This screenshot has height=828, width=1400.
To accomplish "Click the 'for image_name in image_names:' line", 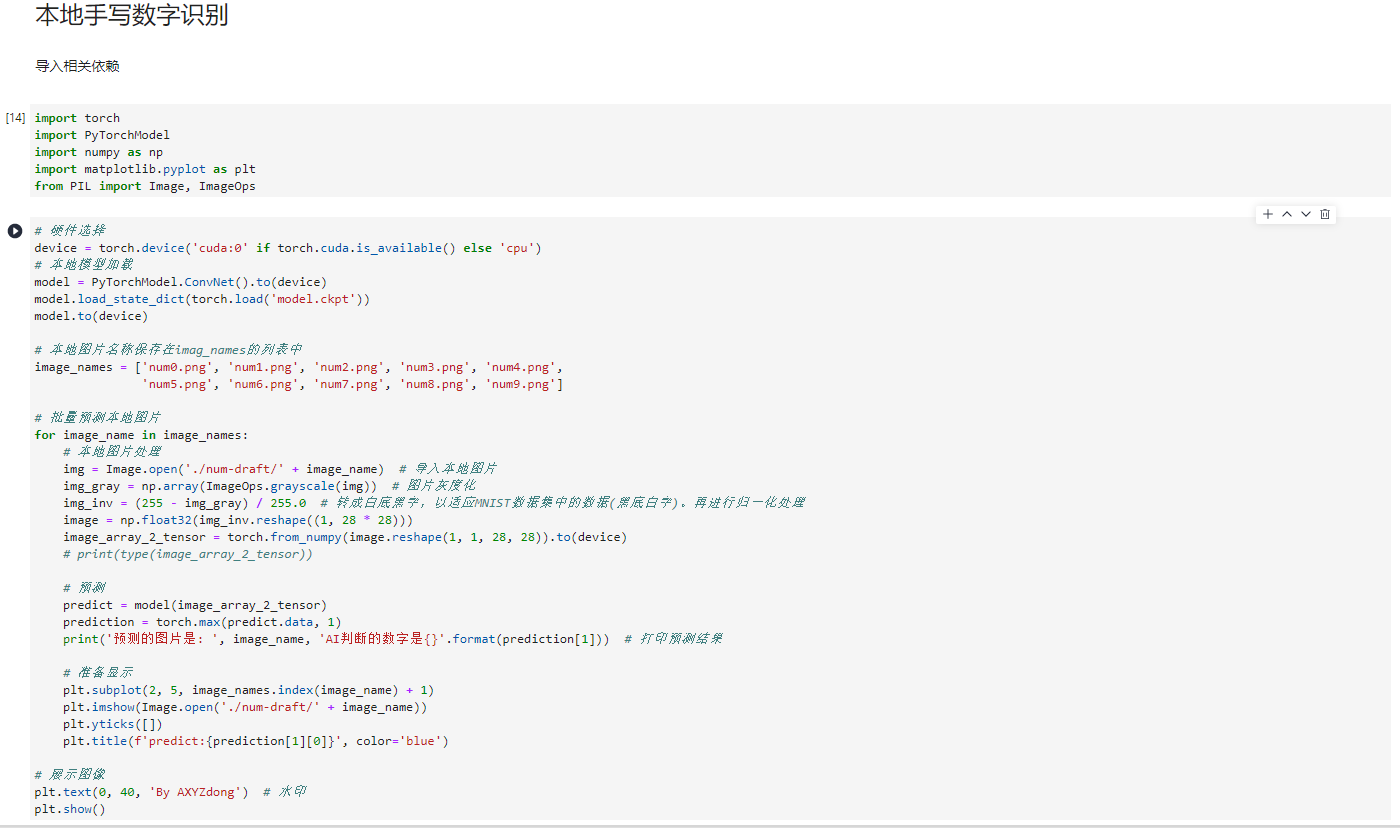I will 141,435.
